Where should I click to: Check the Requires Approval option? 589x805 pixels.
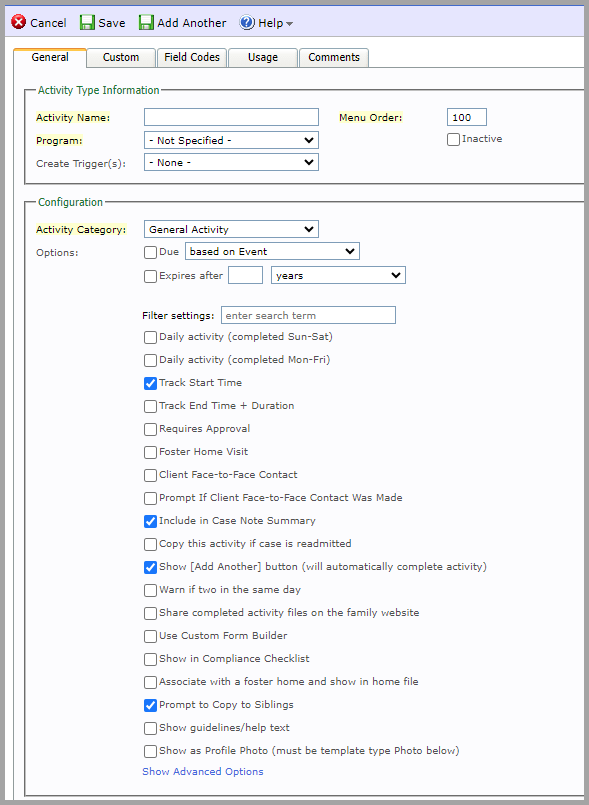[x=150, y=428]
